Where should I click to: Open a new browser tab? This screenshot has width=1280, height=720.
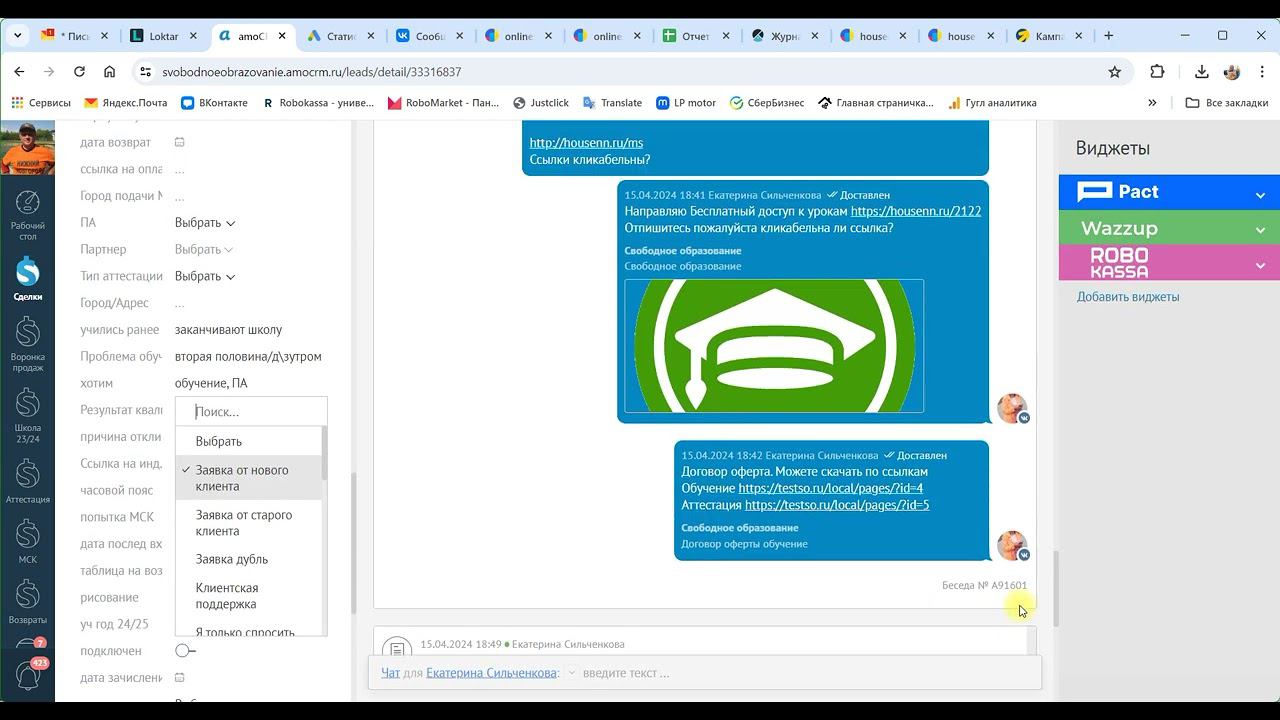(1108, 36)
